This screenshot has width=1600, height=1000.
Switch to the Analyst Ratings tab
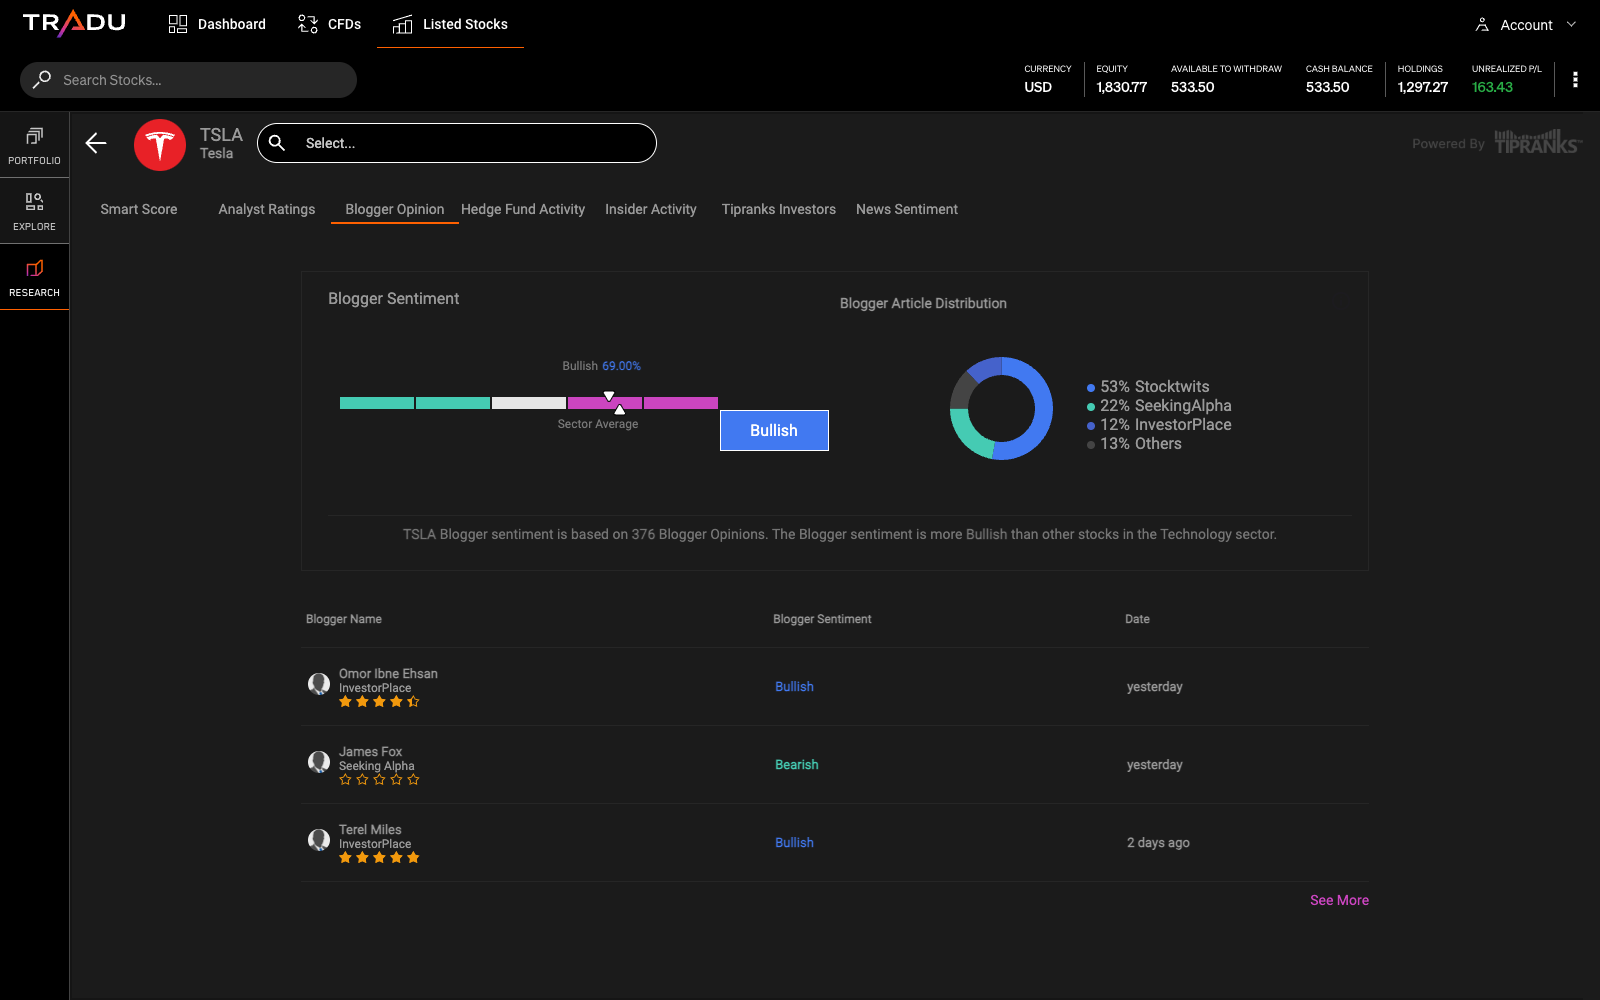267,209
